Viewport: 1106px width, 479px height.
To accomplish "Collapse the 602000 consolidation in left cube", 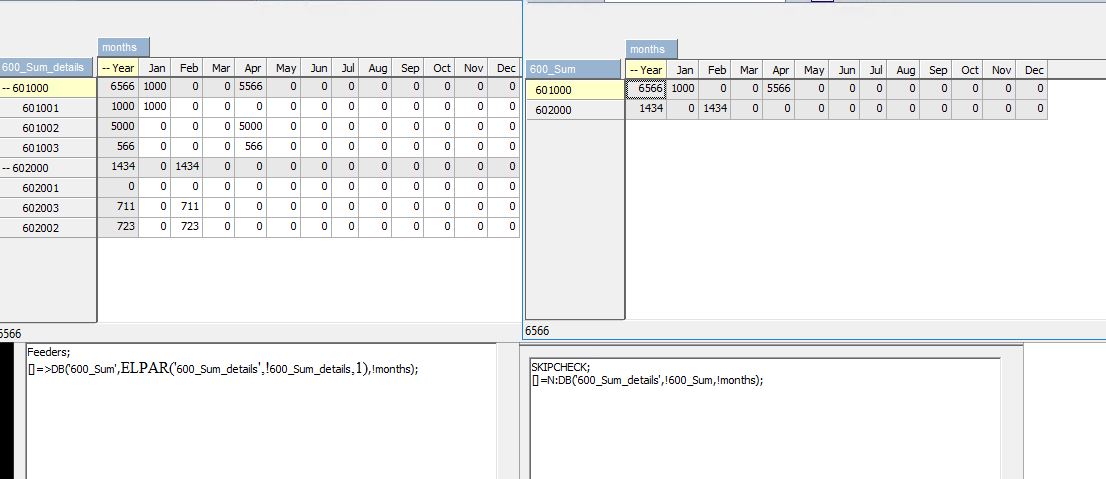I will click(x=7, y=168).
